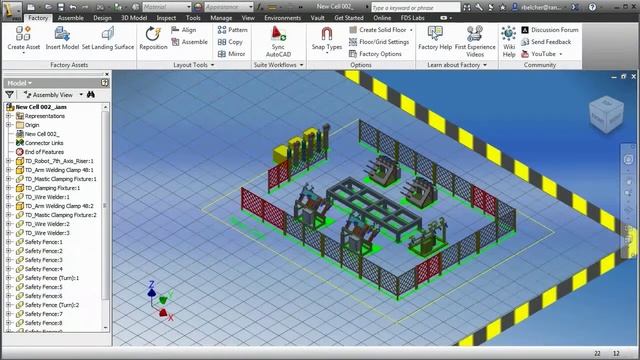640x360 pixels.
Task: Open Snap Types magnet tool
Action: point(327,39)
